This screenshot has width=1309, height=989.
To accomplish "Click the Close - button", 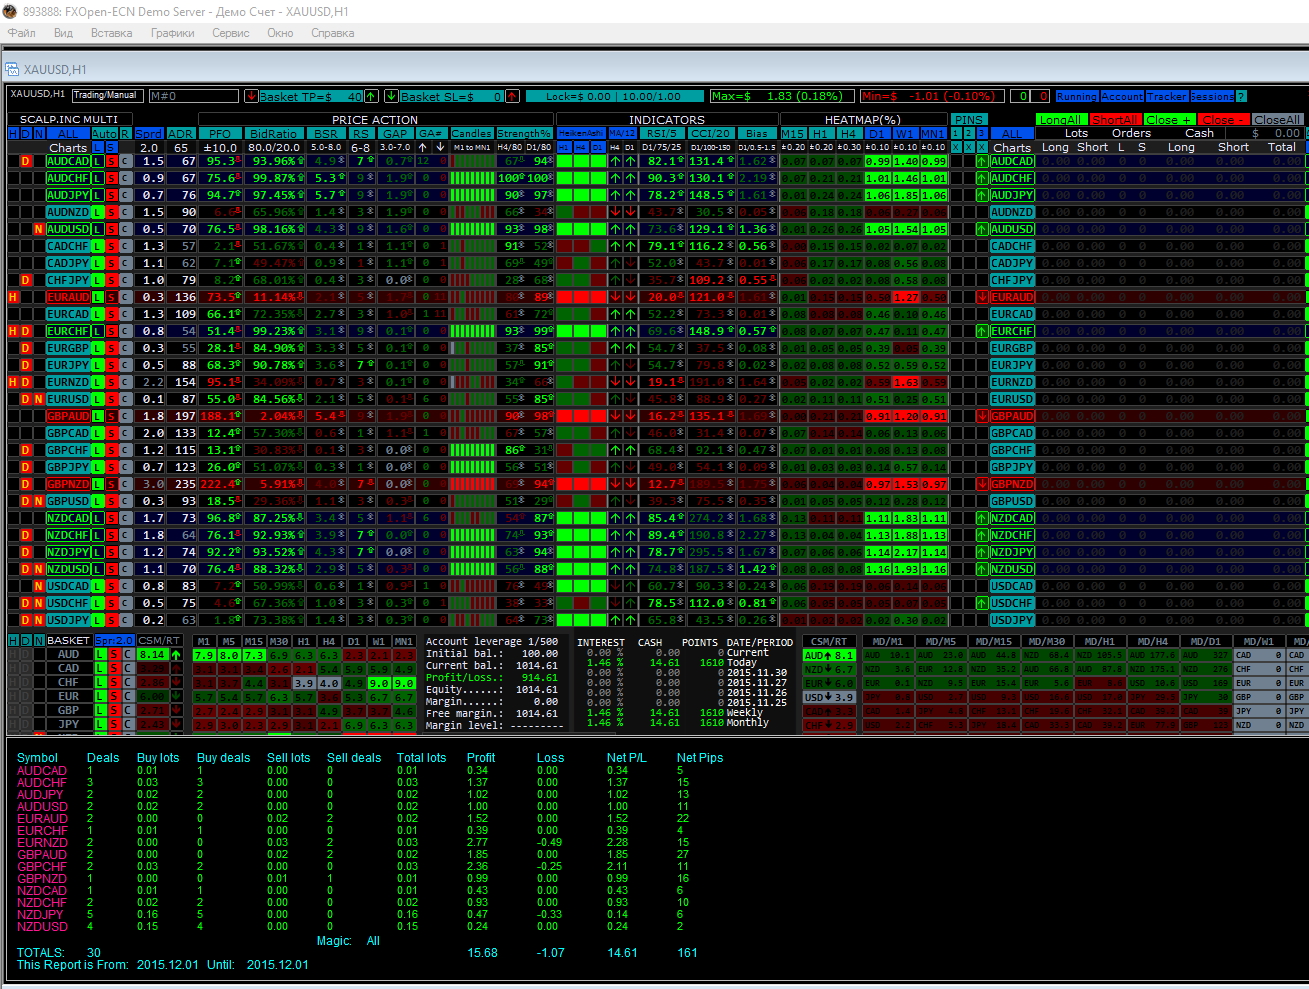I will click(1223, 120).
